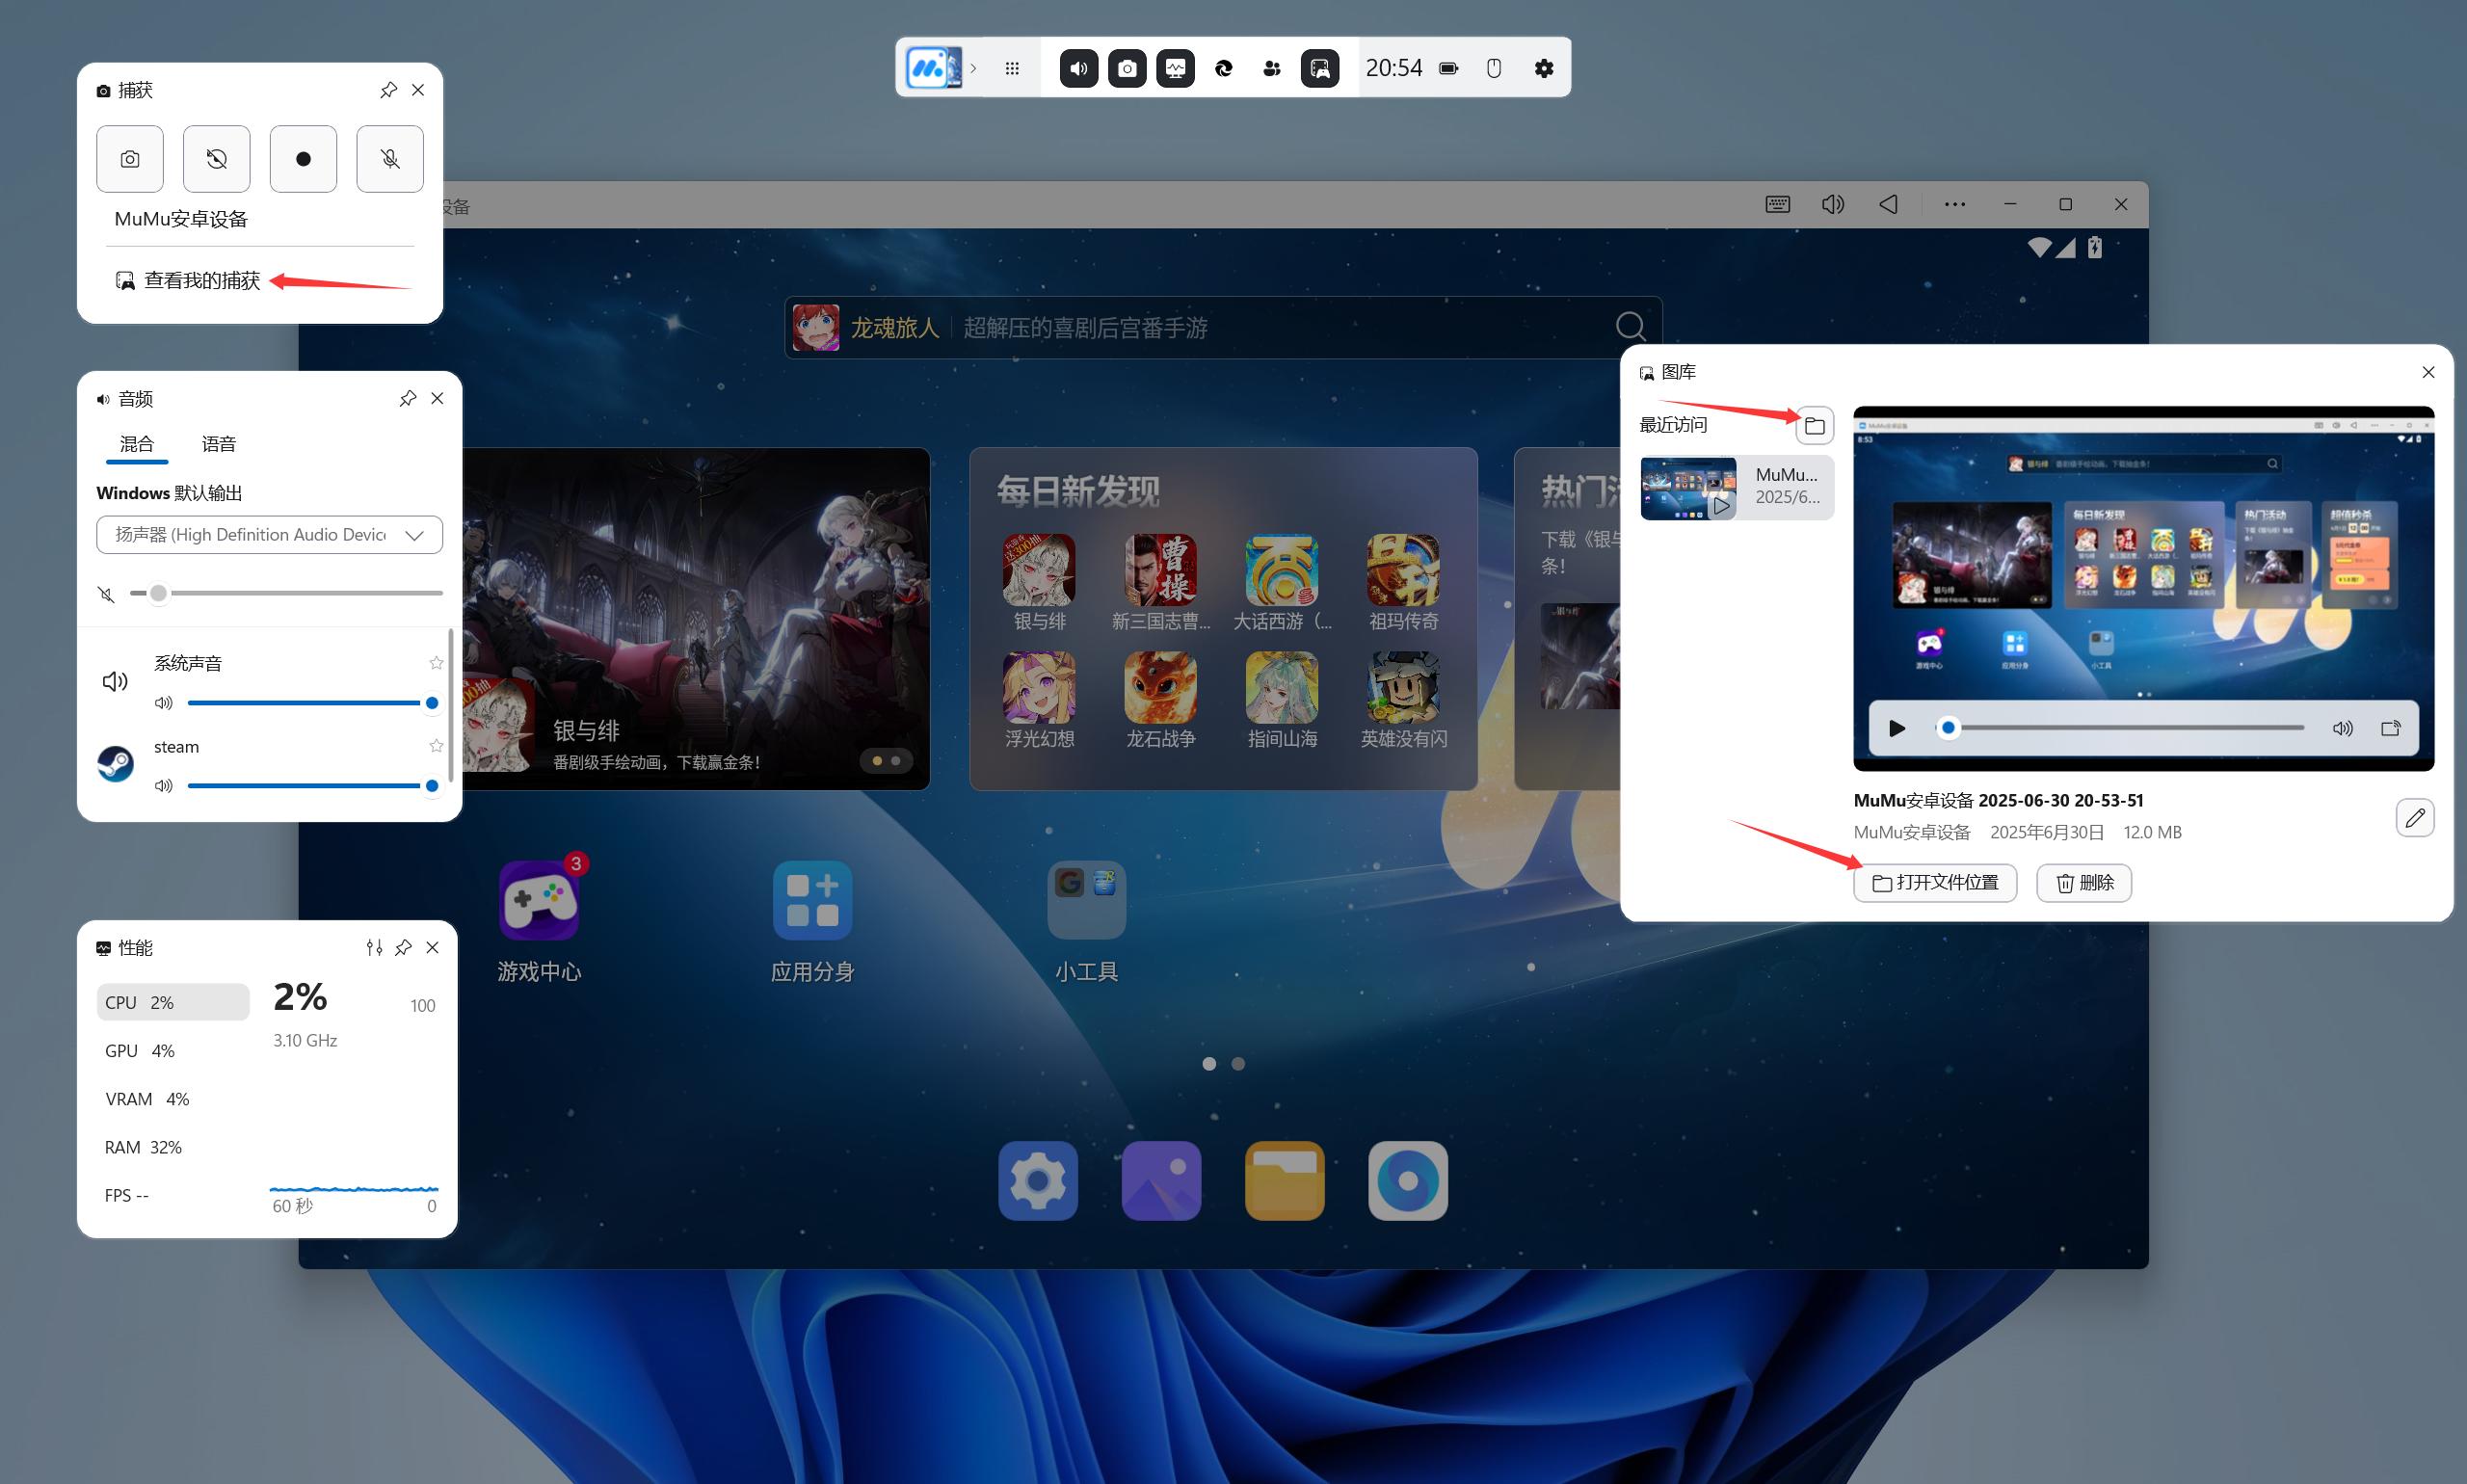Open the widget menu grid icon
2467x1484 pixels.
point(1012,68)
